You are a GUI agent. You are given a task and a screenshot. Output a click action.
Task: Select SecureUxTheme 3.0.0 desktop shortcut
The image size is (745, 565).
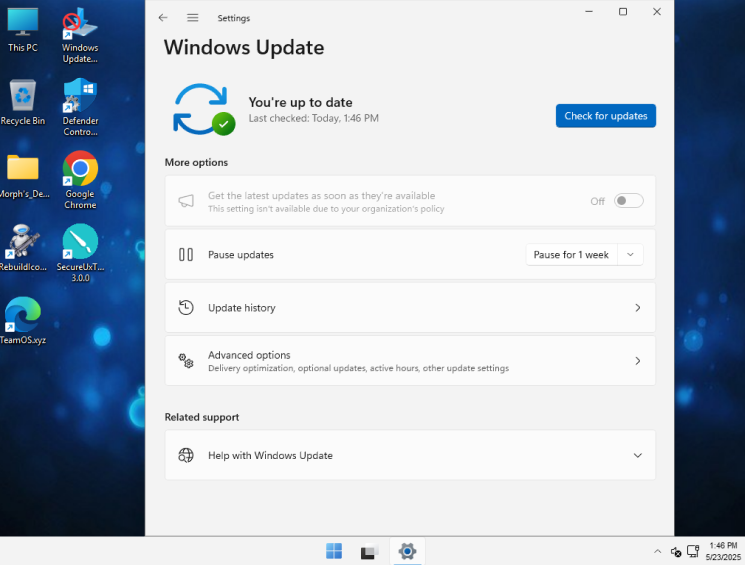click(x=80, y=253)
